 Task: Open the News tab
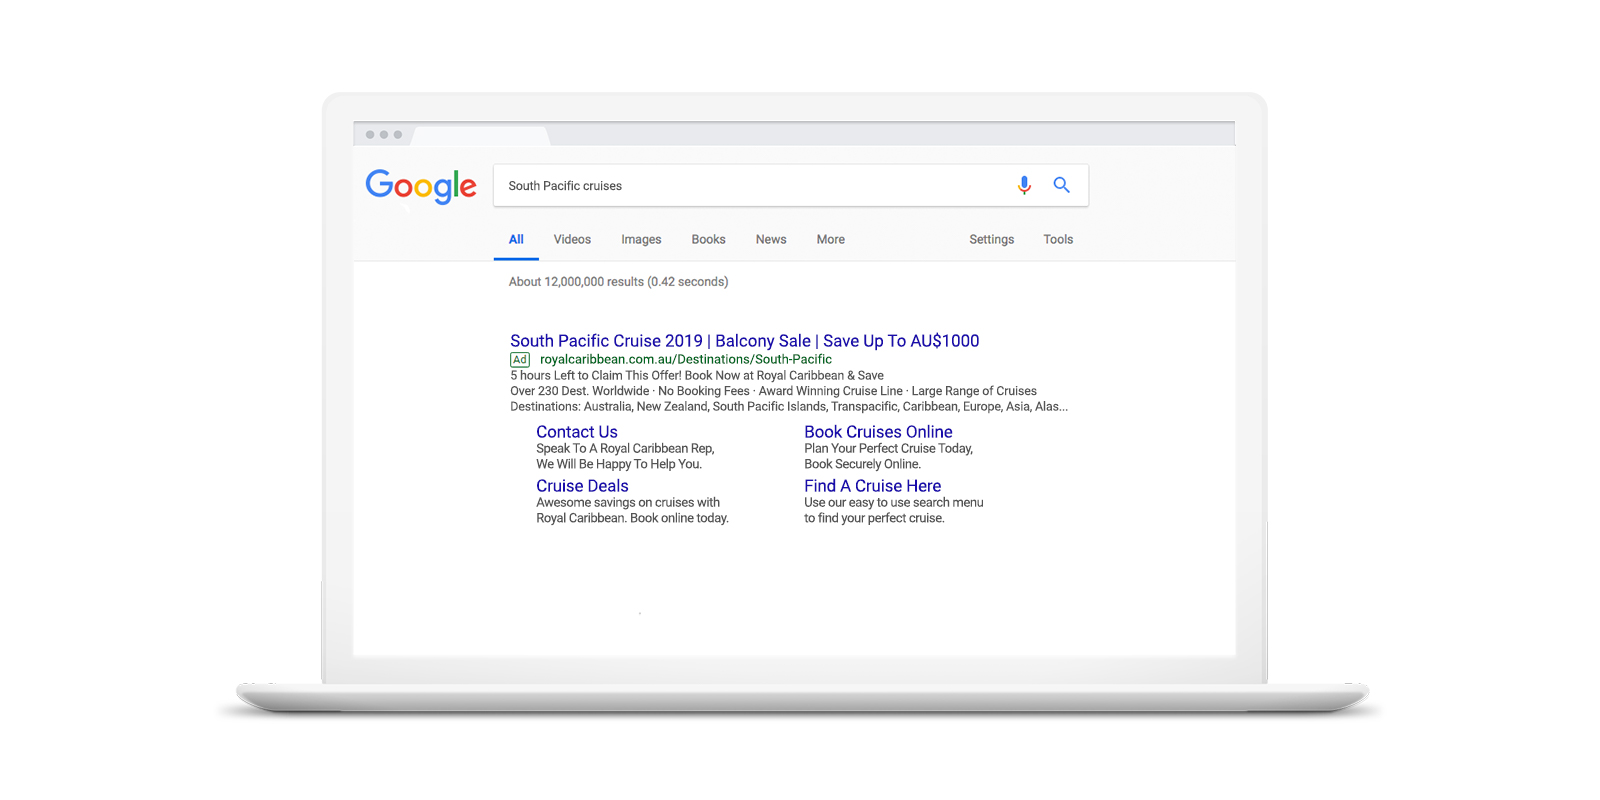(771, 240)
